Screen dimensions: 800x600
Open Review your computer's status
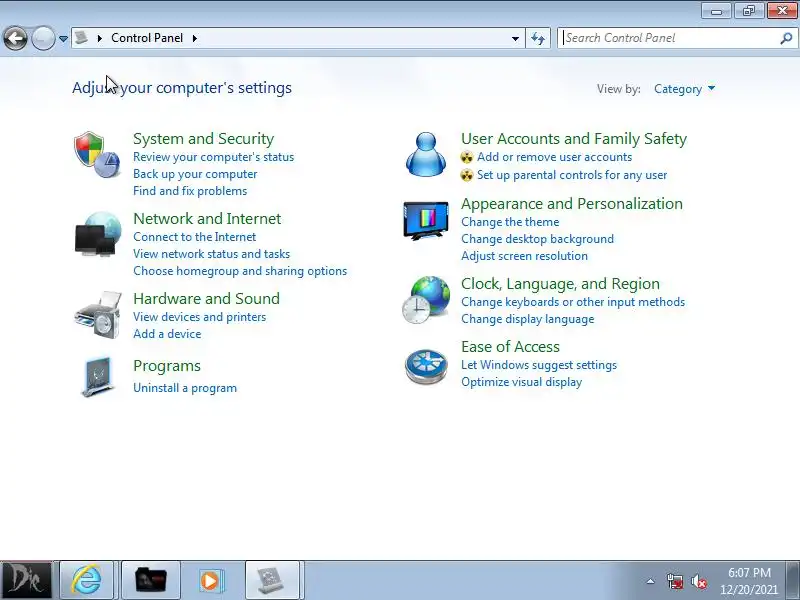click(x=213, y=157)
